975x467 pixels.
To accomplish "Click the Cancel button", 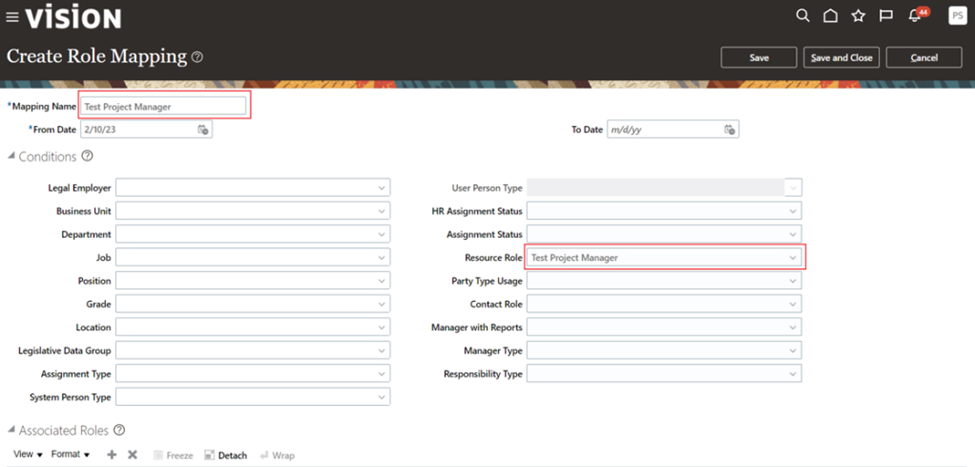I will coord(924,58).
